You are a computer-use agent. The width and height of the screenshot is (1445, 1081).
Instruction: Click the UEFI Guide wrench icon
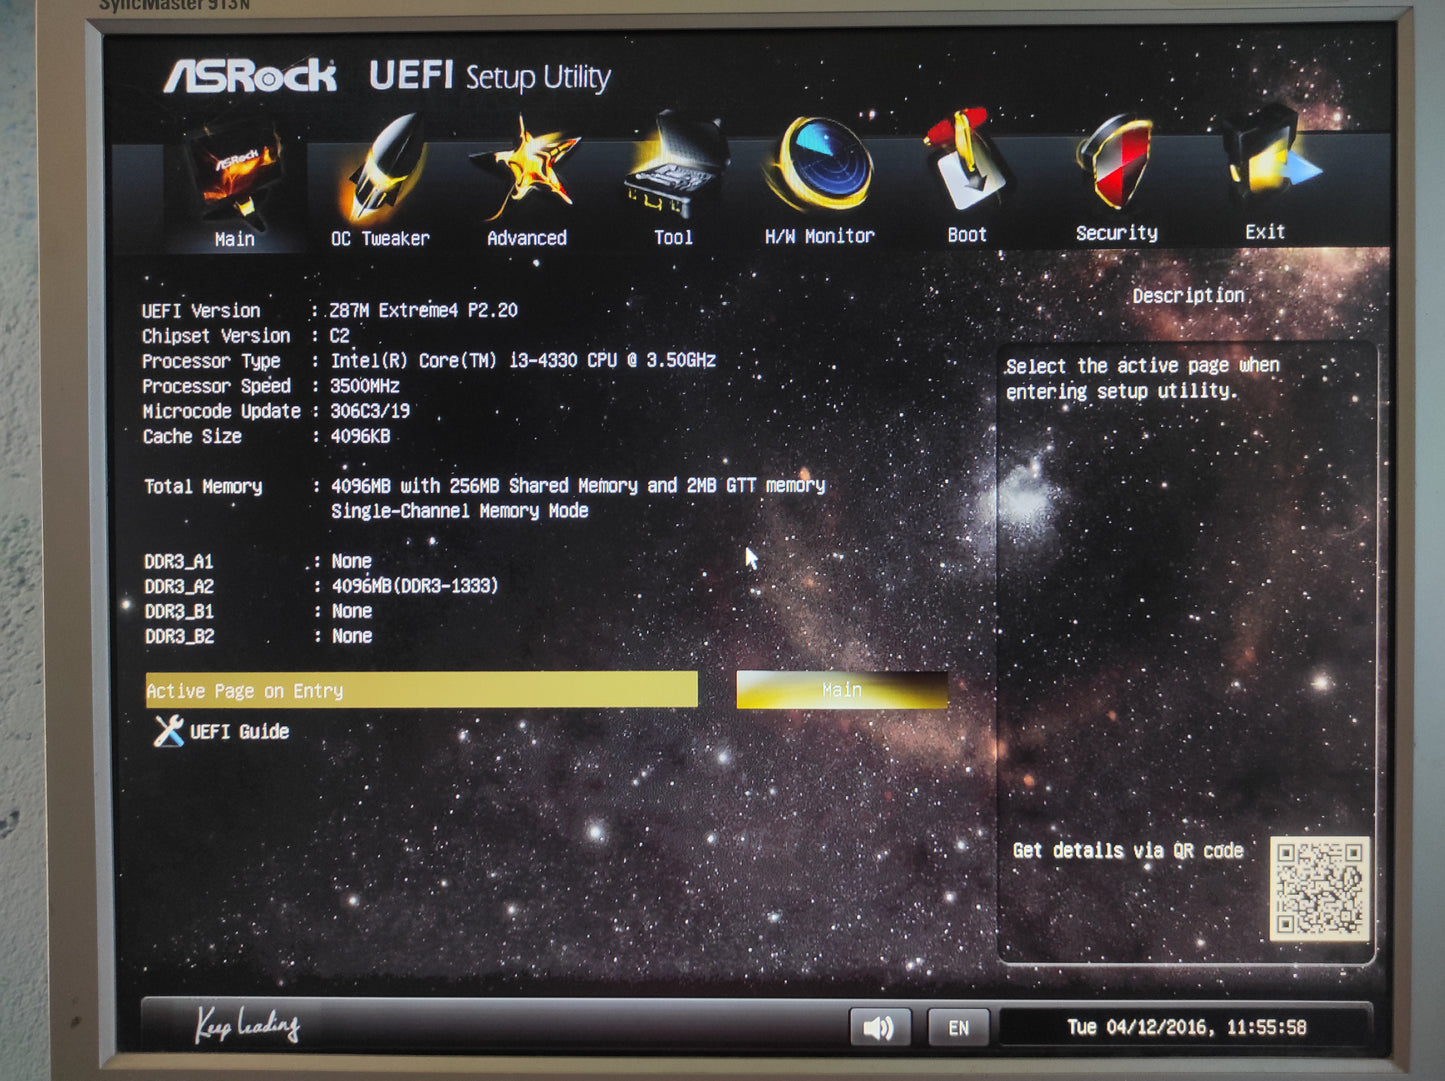[168, 731]
